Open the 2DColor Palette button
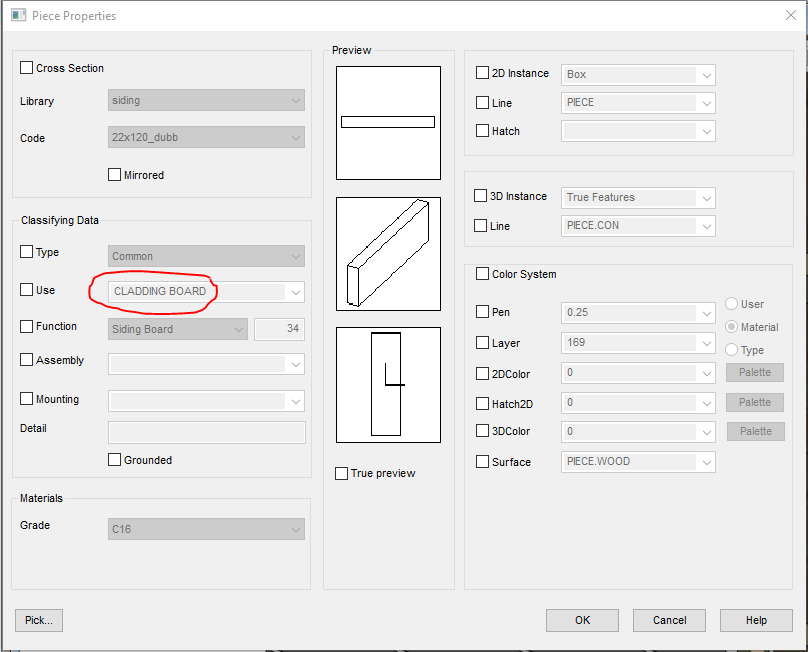Image resolution: width=808 pixels, height=652 pixels. (755, 373)
